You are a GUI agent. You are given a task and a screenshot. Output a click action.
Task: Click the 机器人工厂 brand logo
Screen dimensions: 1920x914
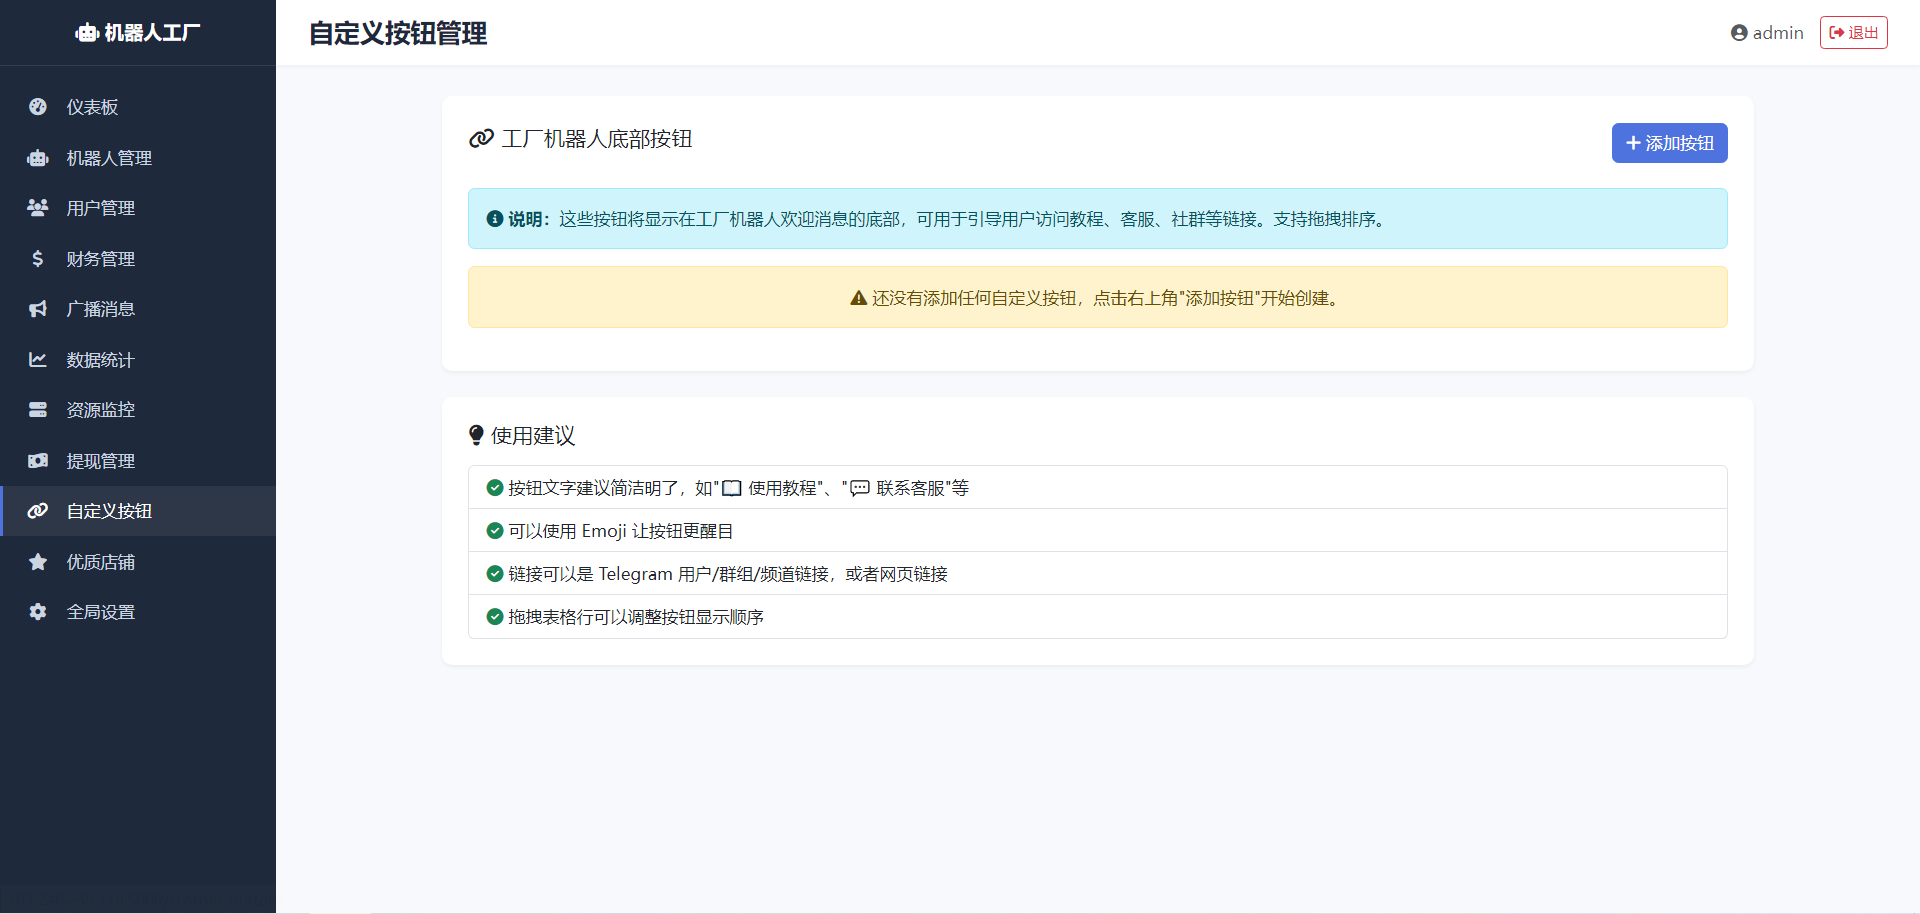click(138, 33)
